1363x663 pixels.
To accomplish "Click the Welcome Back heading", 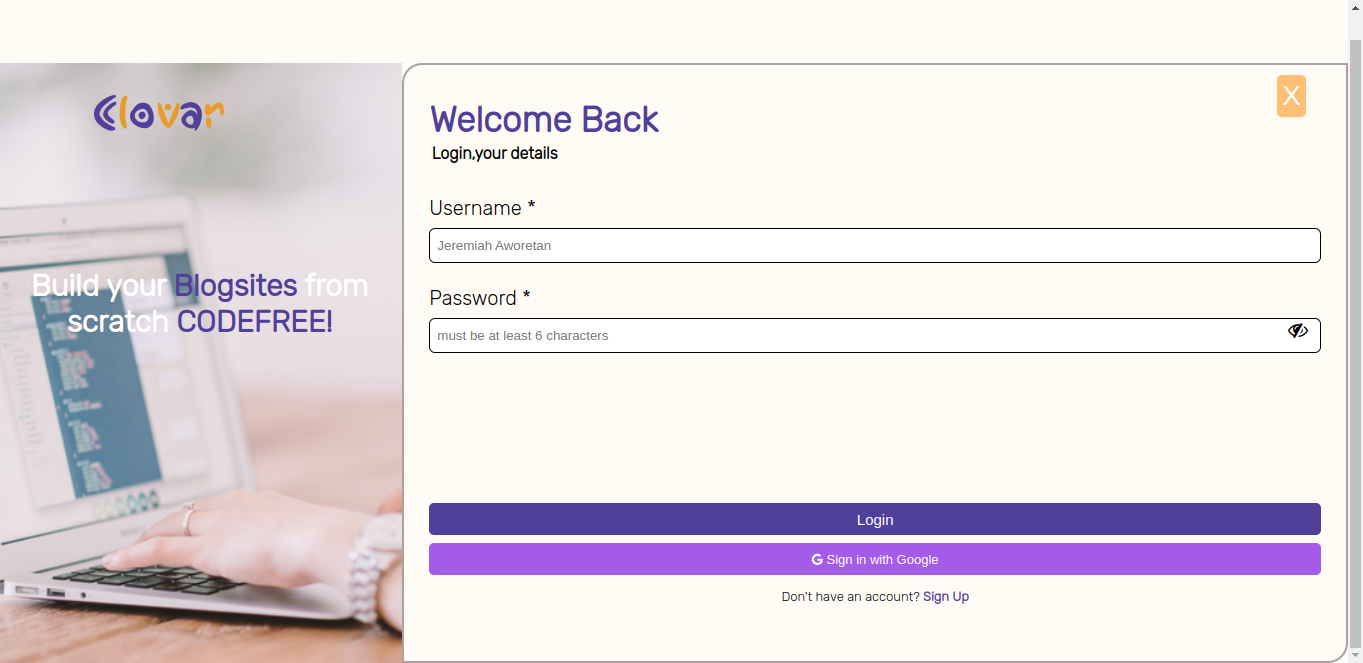I will [x=544, y=119].
